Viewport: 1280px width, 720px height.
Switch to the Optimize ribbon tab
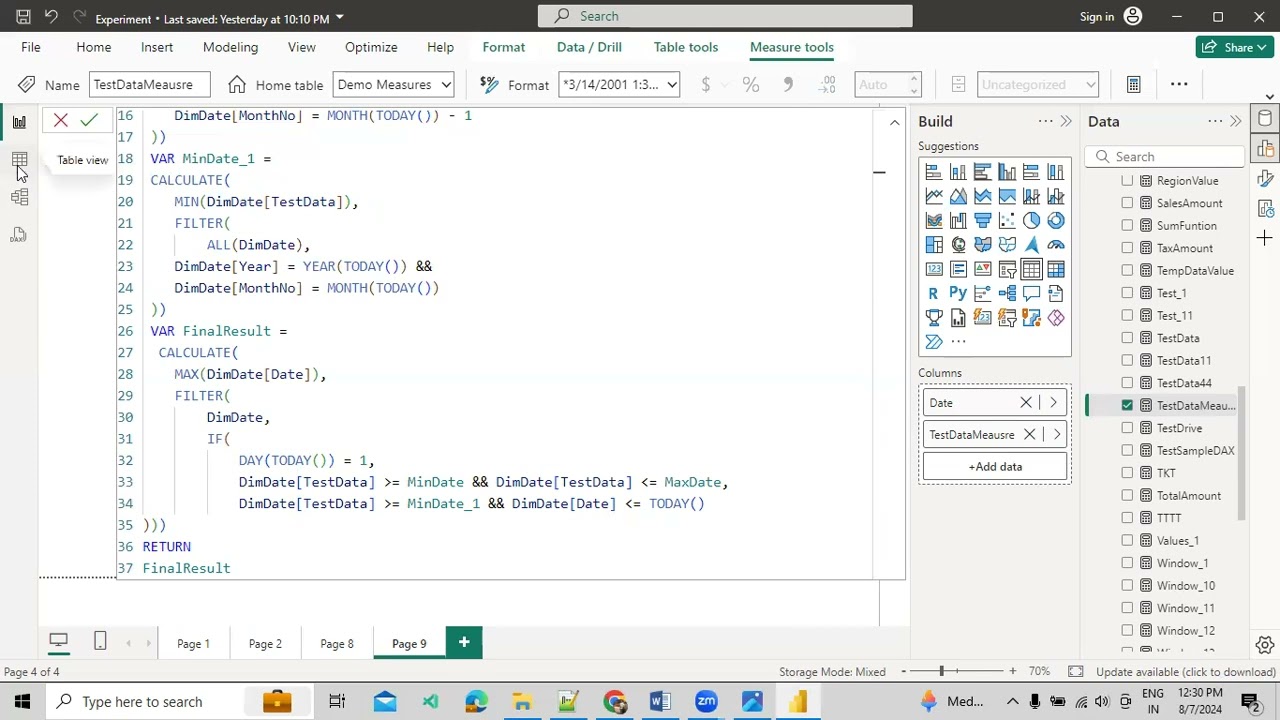click(371, 47)
